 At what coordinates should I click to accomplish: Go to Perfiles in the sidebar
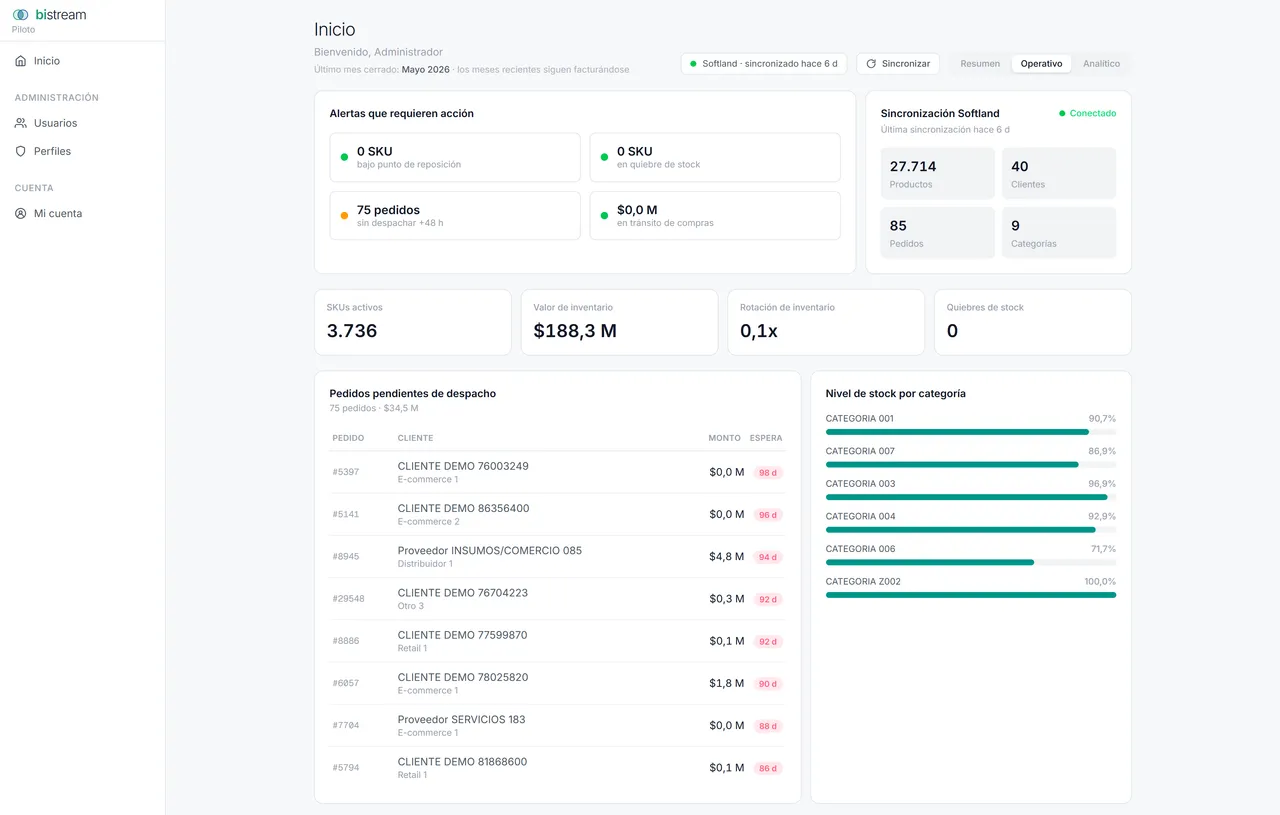pyautogui.click(x=82, y=151)
